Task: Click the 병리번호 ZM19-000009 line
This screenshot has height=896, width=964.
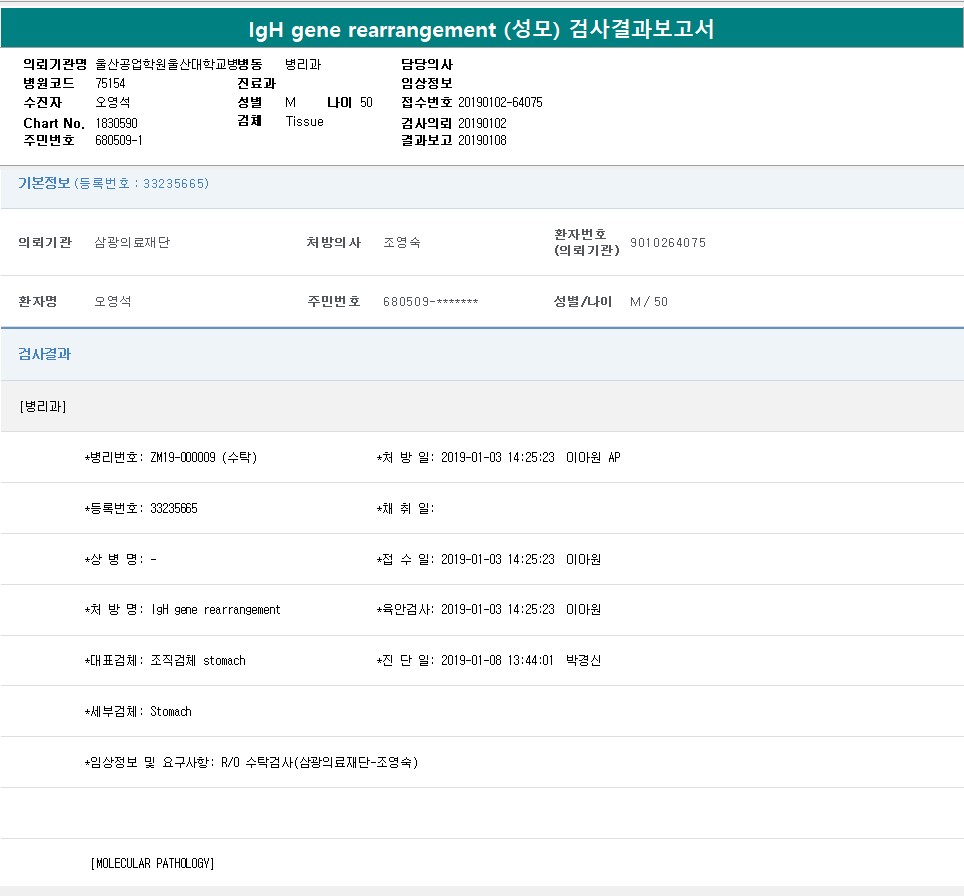Action: point(171,458)
